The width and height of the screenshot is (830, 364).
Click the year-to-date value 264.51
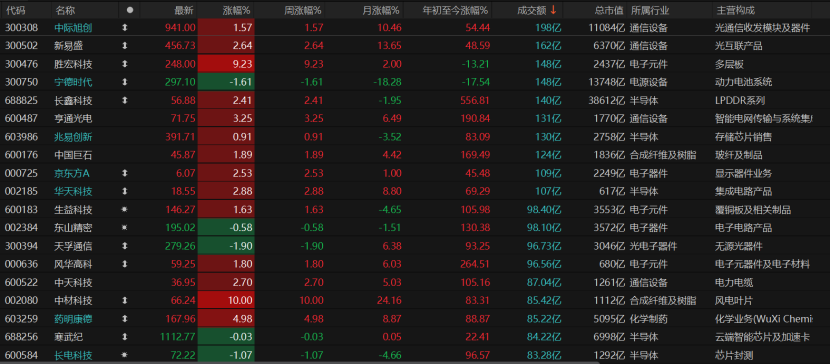(x=475, y=265)
